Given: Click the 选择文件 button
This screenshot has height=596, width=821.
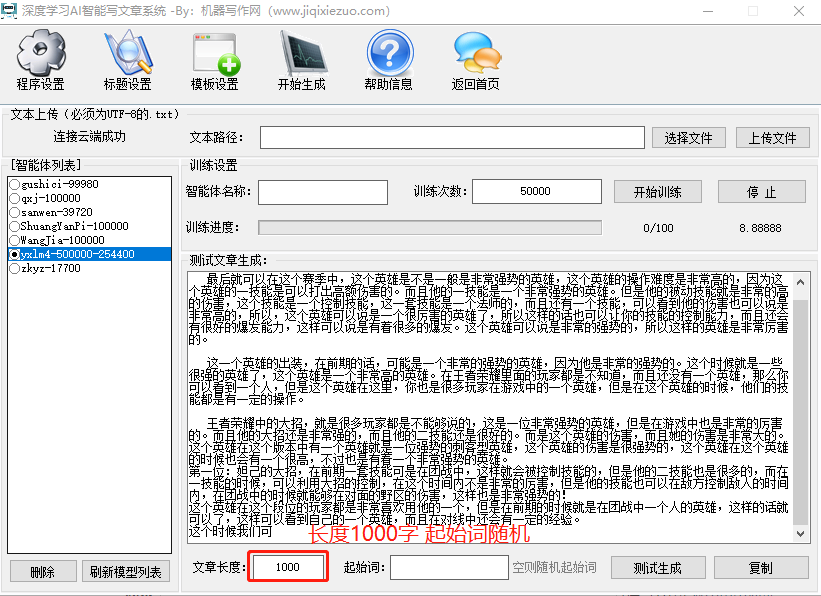Looking at the screenshot, I should tap(688, 138).
